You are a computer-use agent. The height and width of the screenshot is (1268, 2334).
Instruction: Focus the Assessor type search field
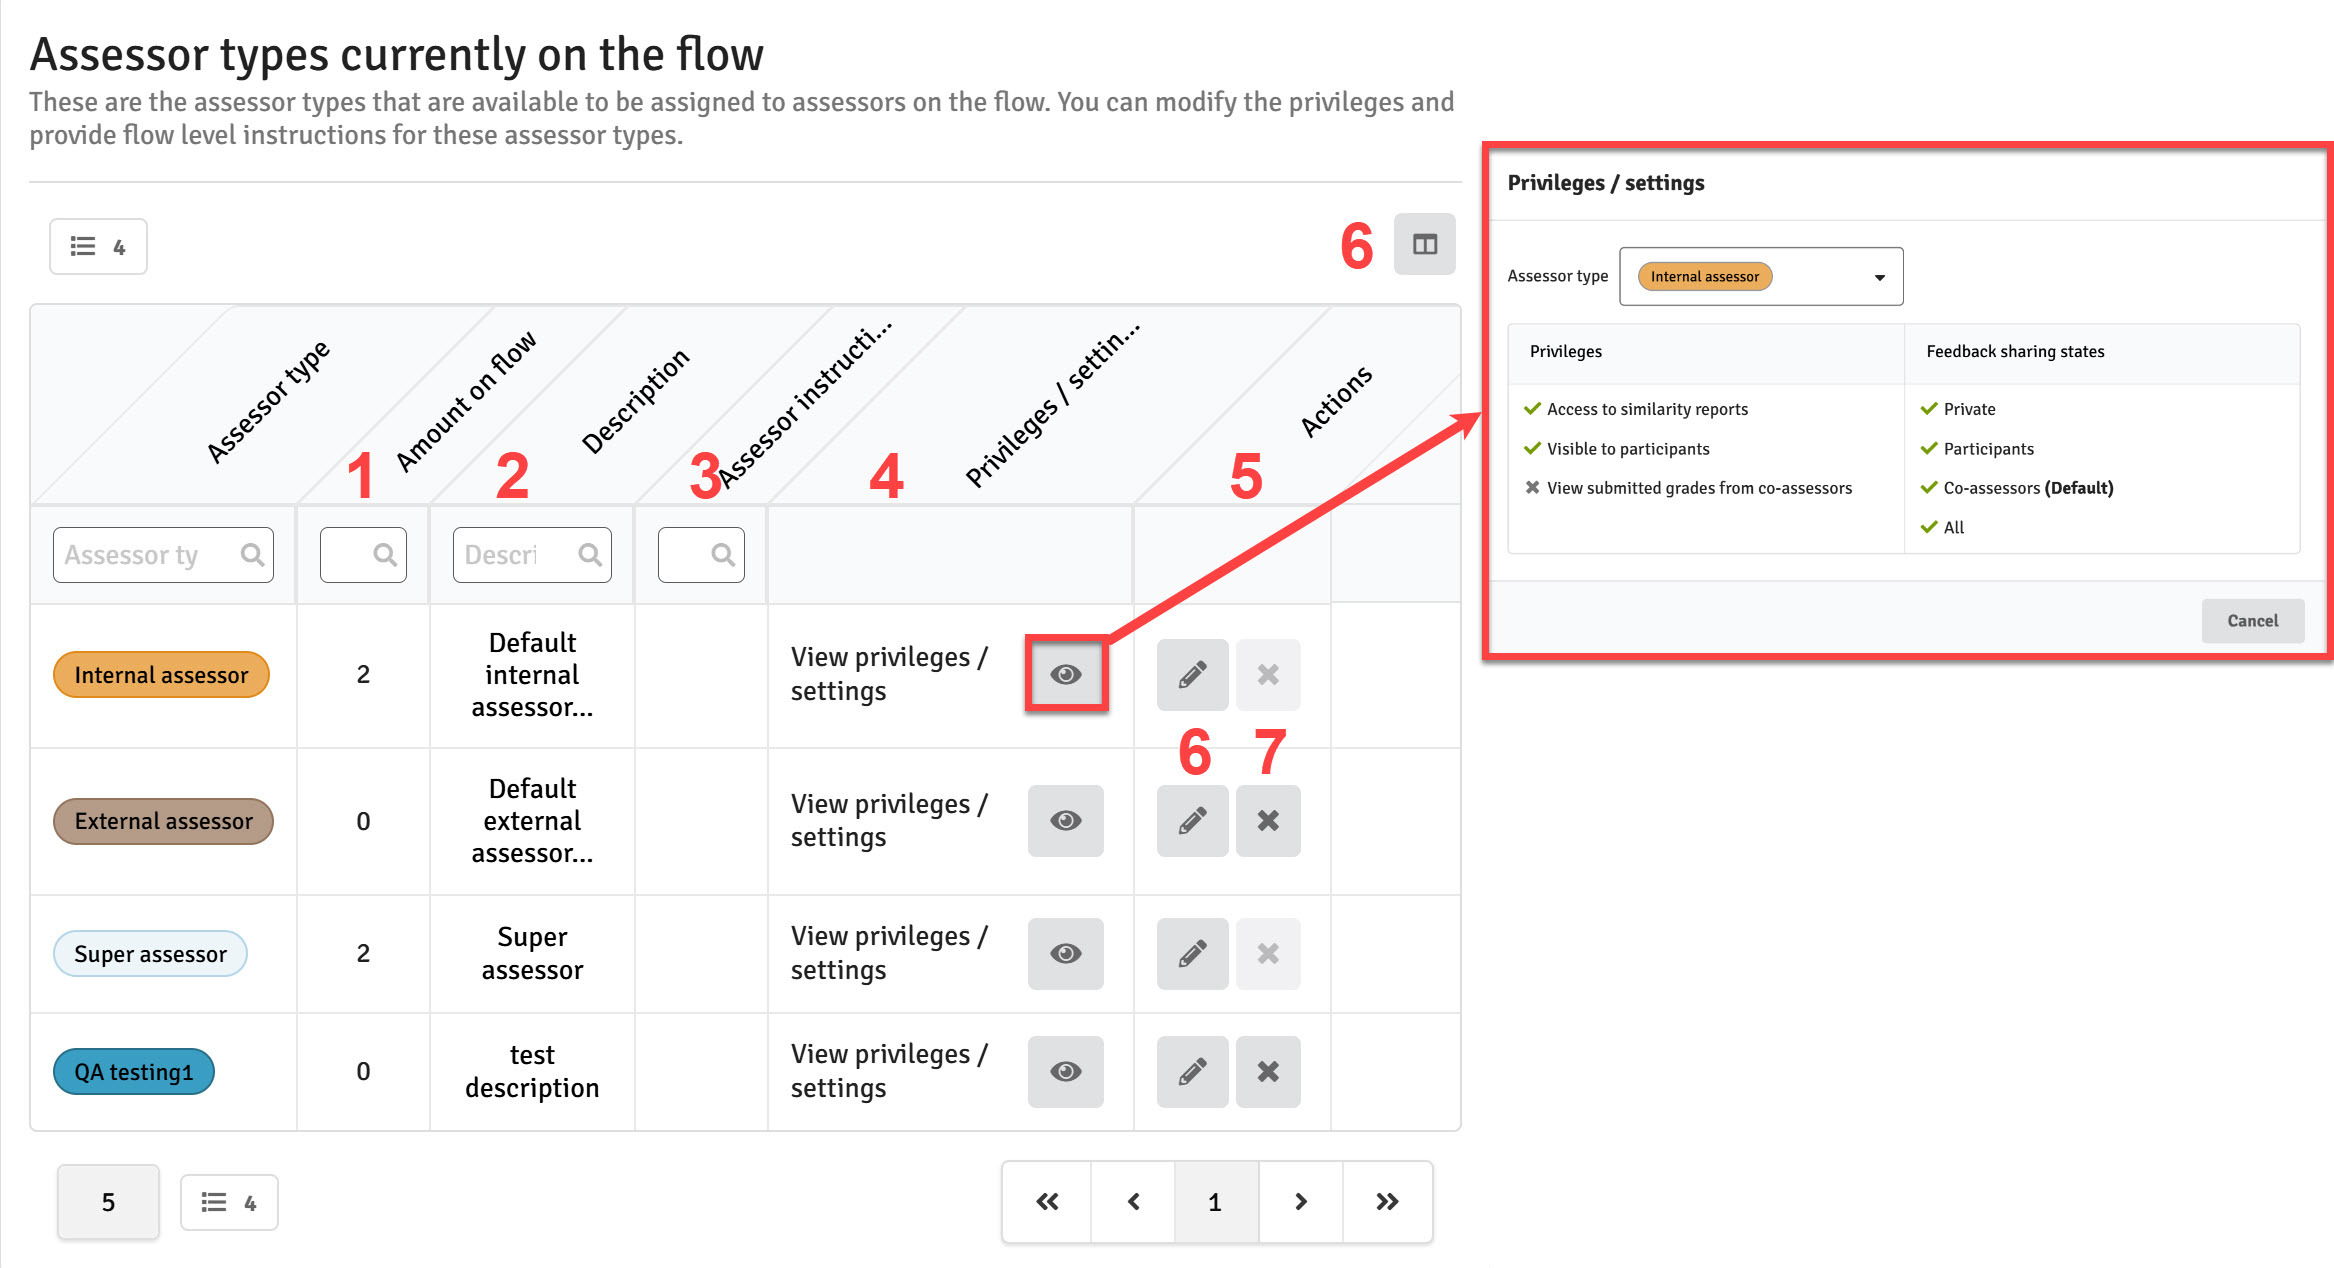pos(163,555)
